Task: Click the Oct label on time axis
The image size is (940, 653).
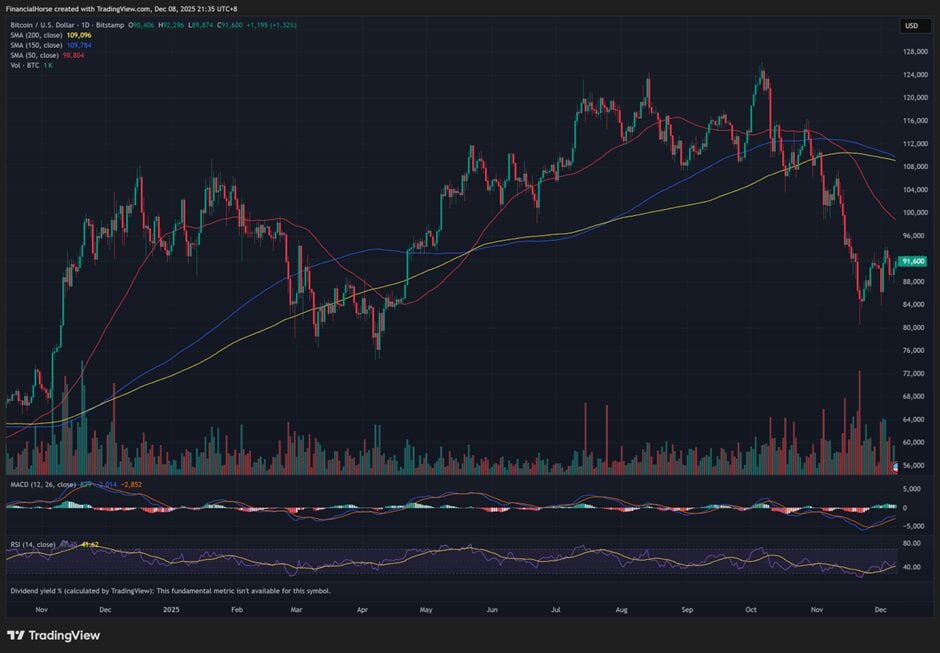Action: click(752, 608)
